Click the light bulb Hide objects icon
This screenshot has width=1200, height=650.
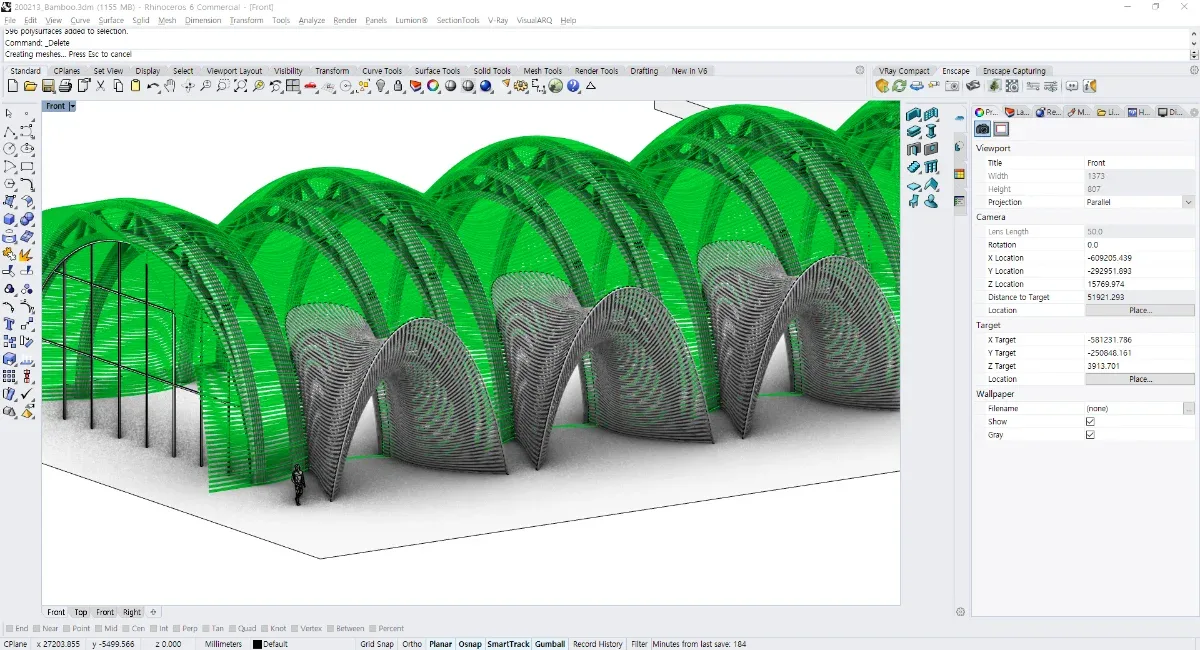[381, 87]
